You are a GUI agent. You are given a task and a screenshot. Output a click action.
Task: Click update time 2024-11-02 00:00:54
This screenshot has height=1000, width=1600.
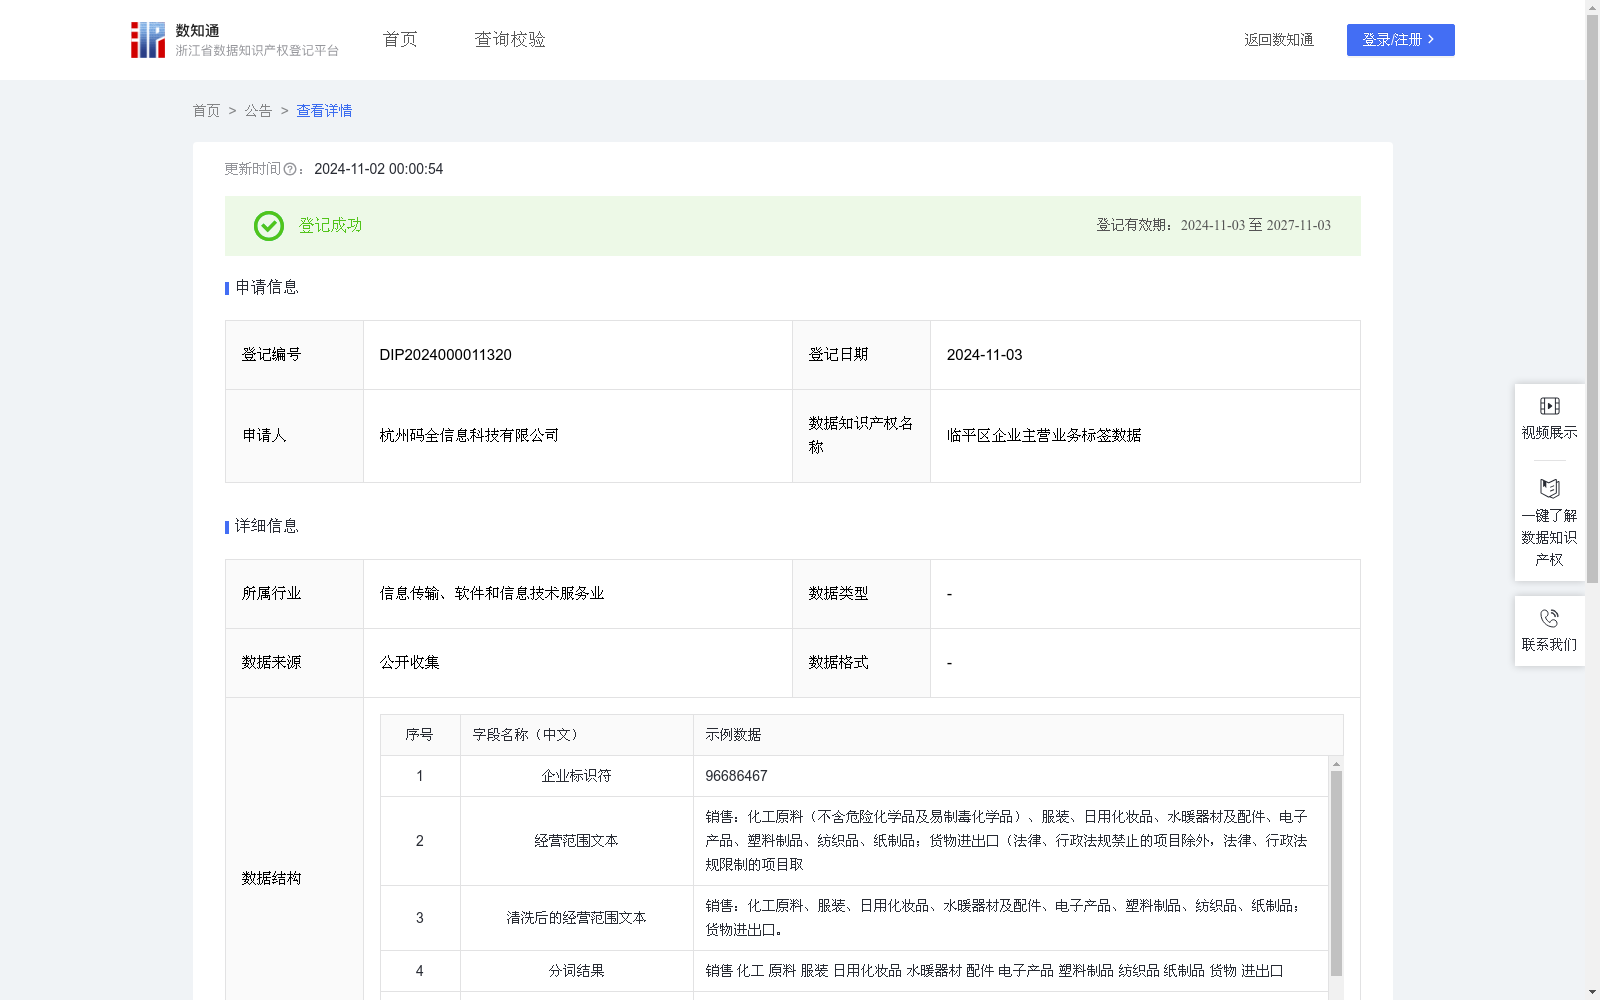[378, 169]
